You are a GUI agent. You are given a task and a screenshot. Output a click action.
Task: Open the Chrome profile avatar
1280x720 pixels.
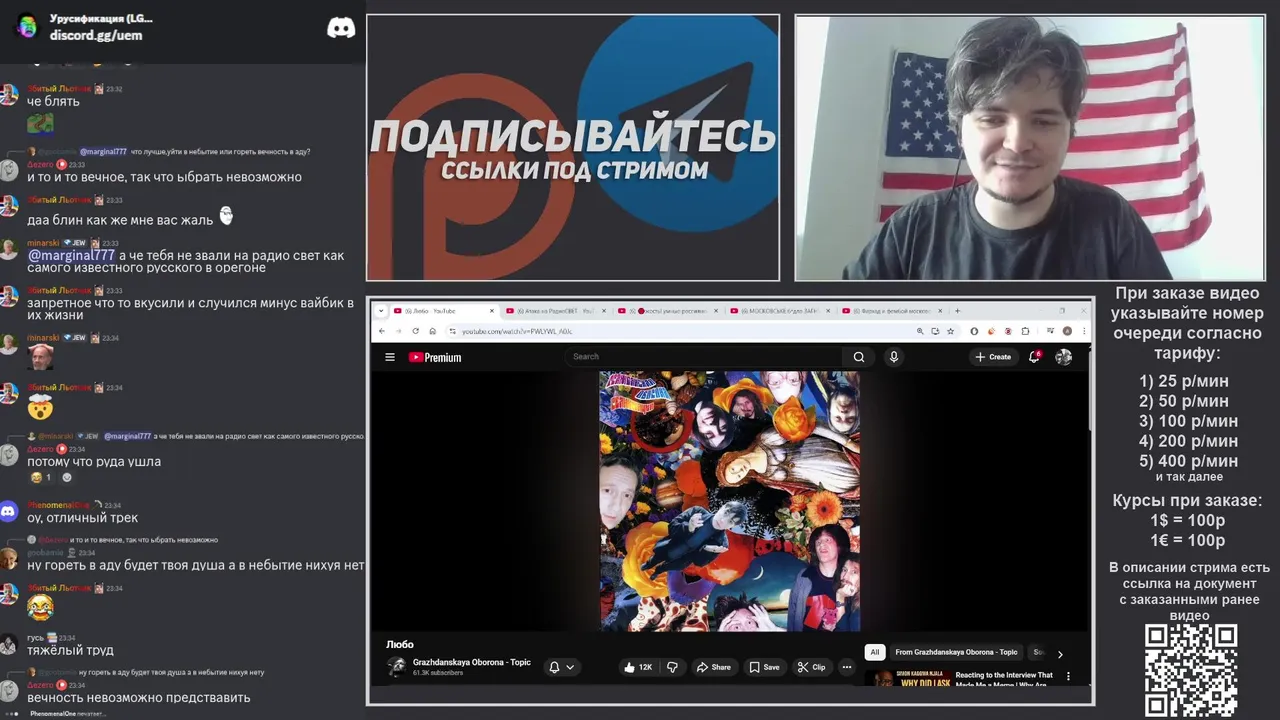pos(1067,331)
